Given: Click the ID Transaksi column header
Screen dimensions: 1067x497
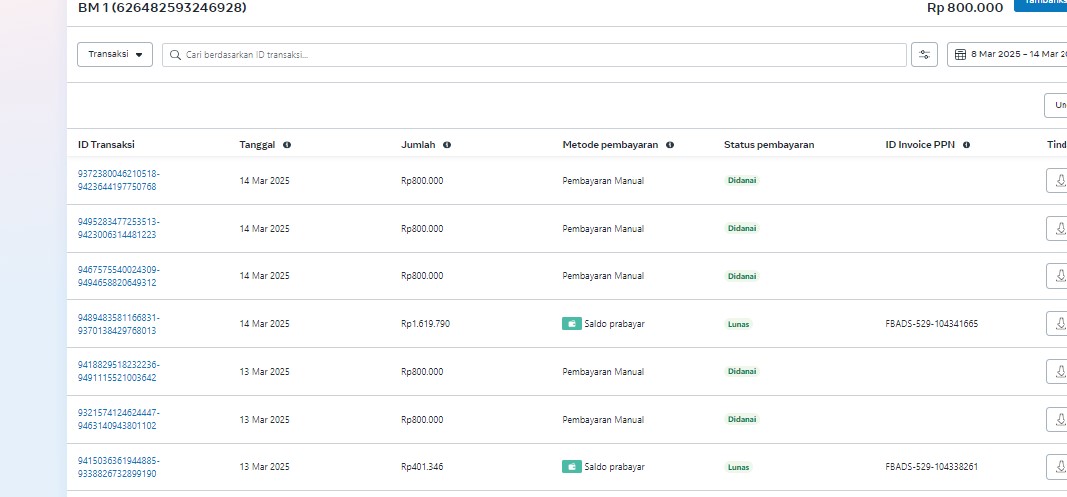Looking at the screenshot, I should click(106, 145).
